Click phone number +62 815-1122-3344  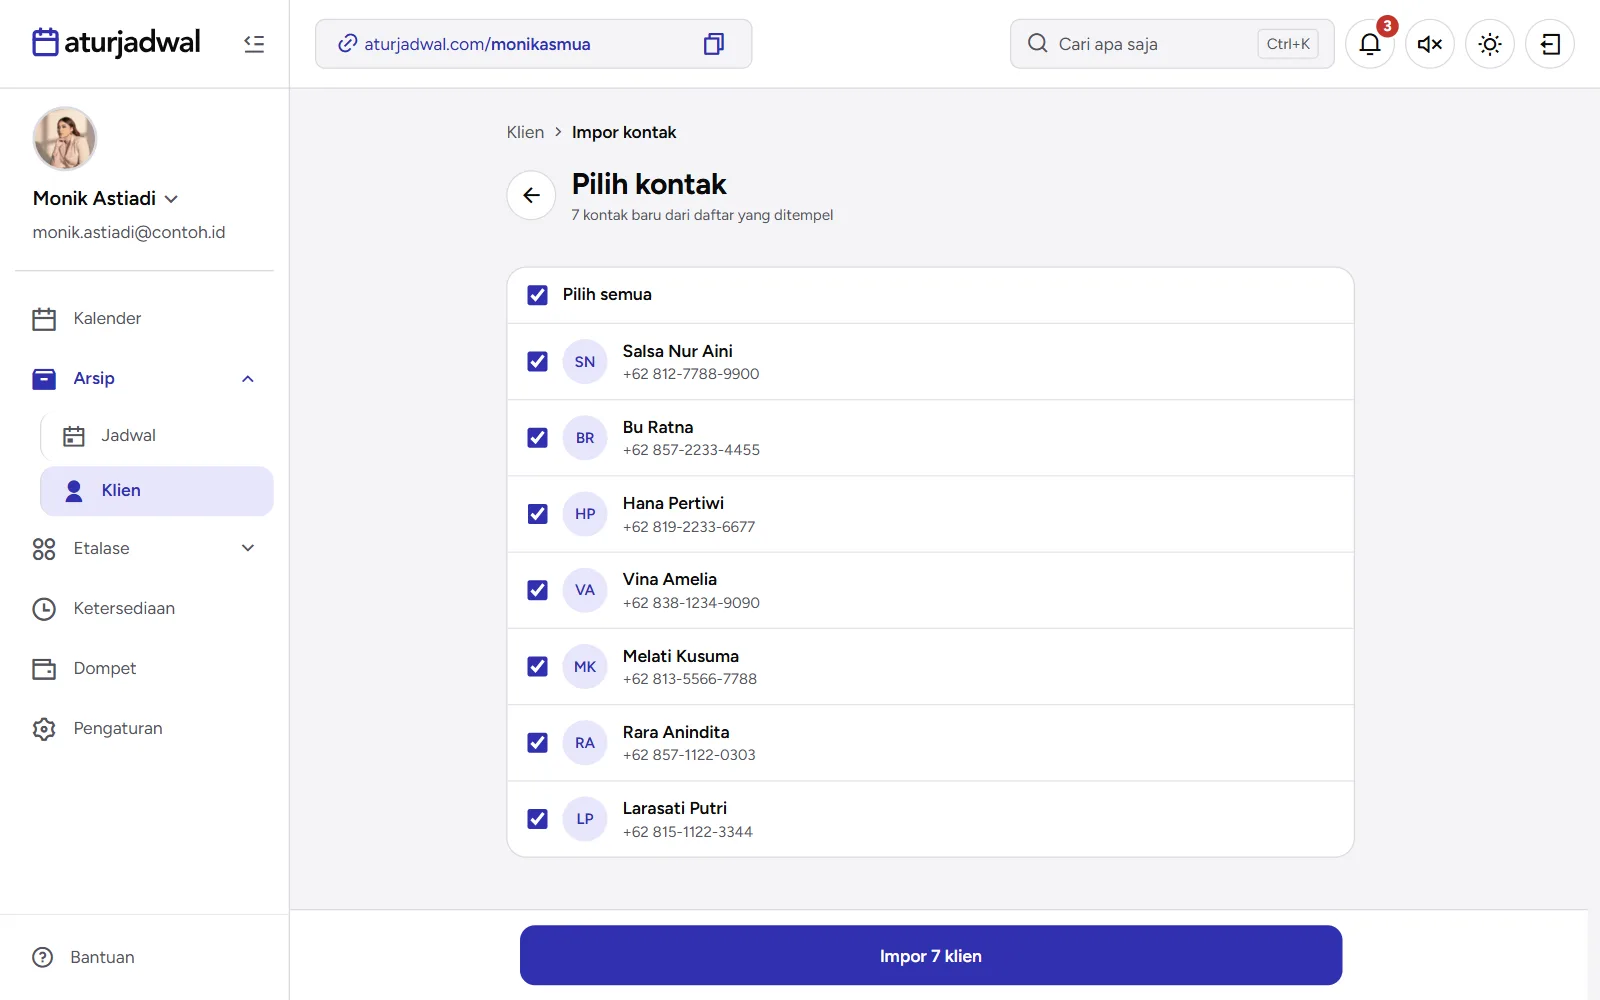(x=688, y=832)
